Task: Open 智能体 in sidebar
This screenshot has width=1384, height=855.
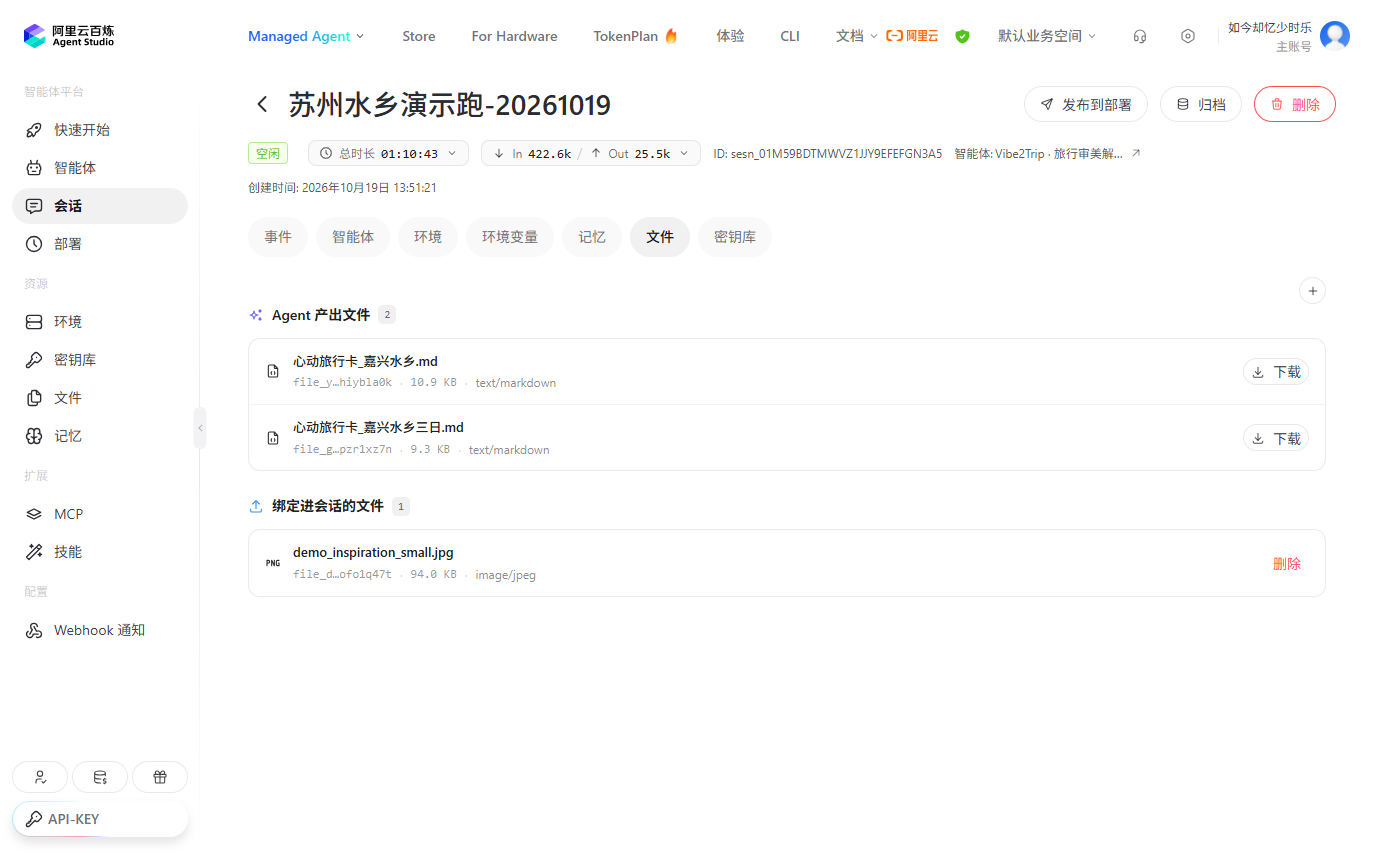Action: pos(100,168)
